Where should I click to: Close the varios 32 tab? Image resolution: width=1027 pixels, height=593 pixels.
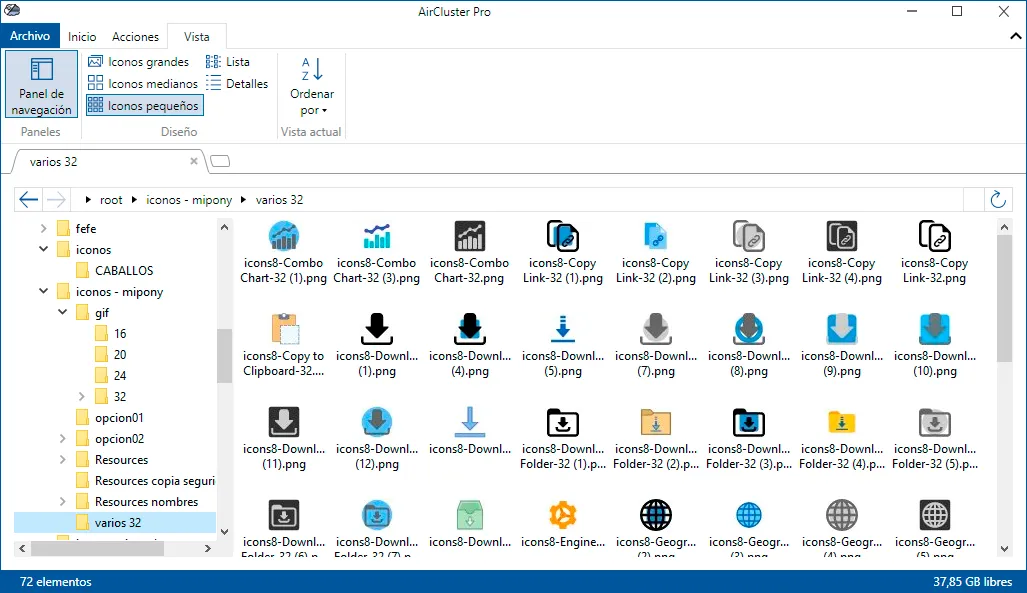click(x=194, y=161)
